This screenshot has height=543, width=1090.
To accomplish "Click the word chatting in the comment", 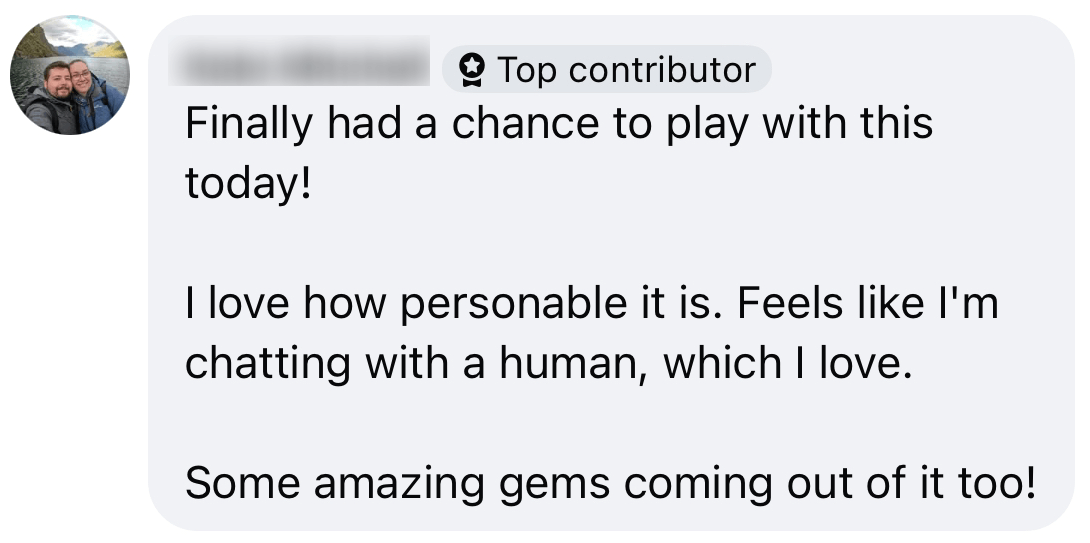I will pyautogui.click(x=268, y=364).
